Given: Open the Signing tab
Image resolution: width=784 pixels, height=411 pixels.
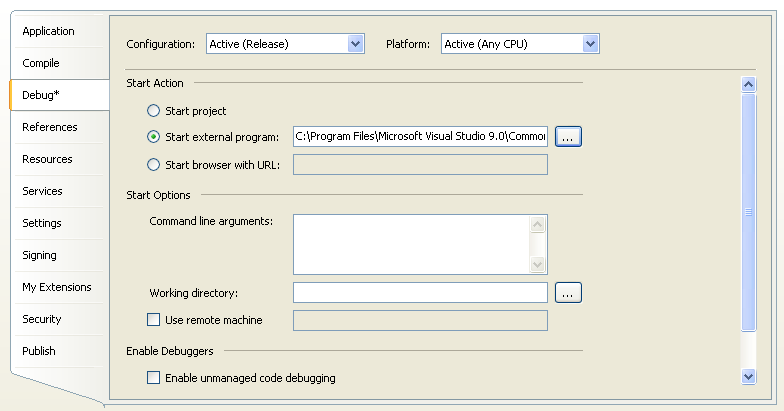Looking at the screenshot, I should pos(40,256).
